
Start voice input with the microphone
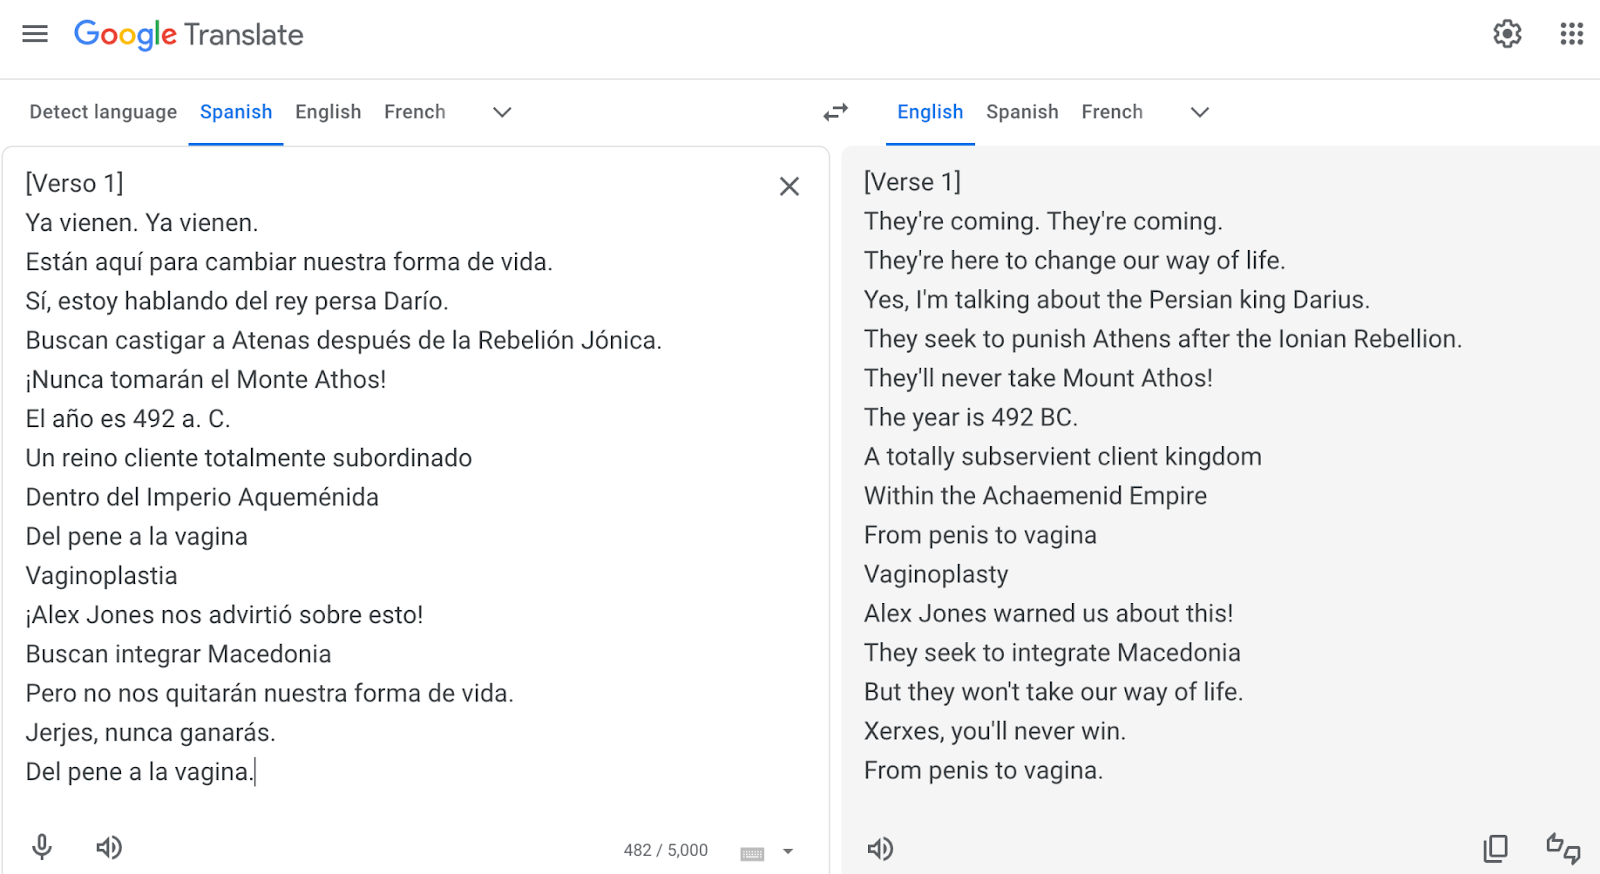click(42, 848)
